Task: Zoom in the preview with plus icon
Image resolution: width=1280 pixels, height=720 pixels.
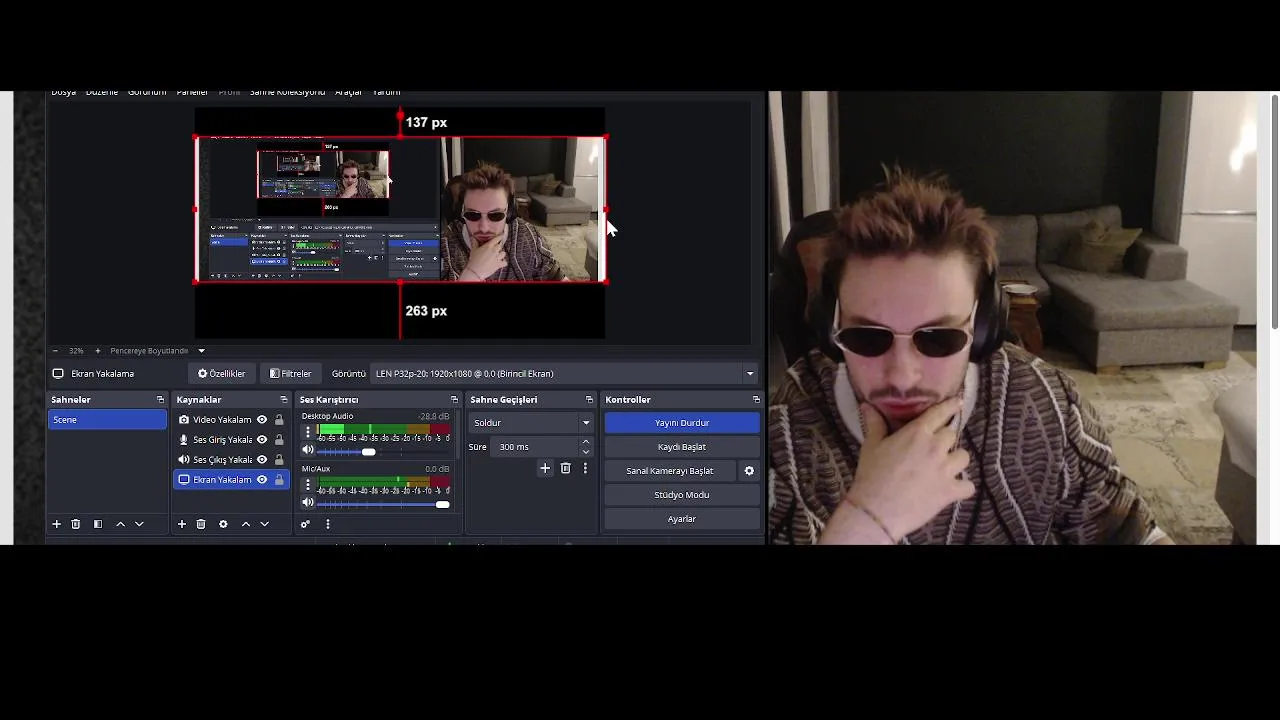Action: click(97, 351)
